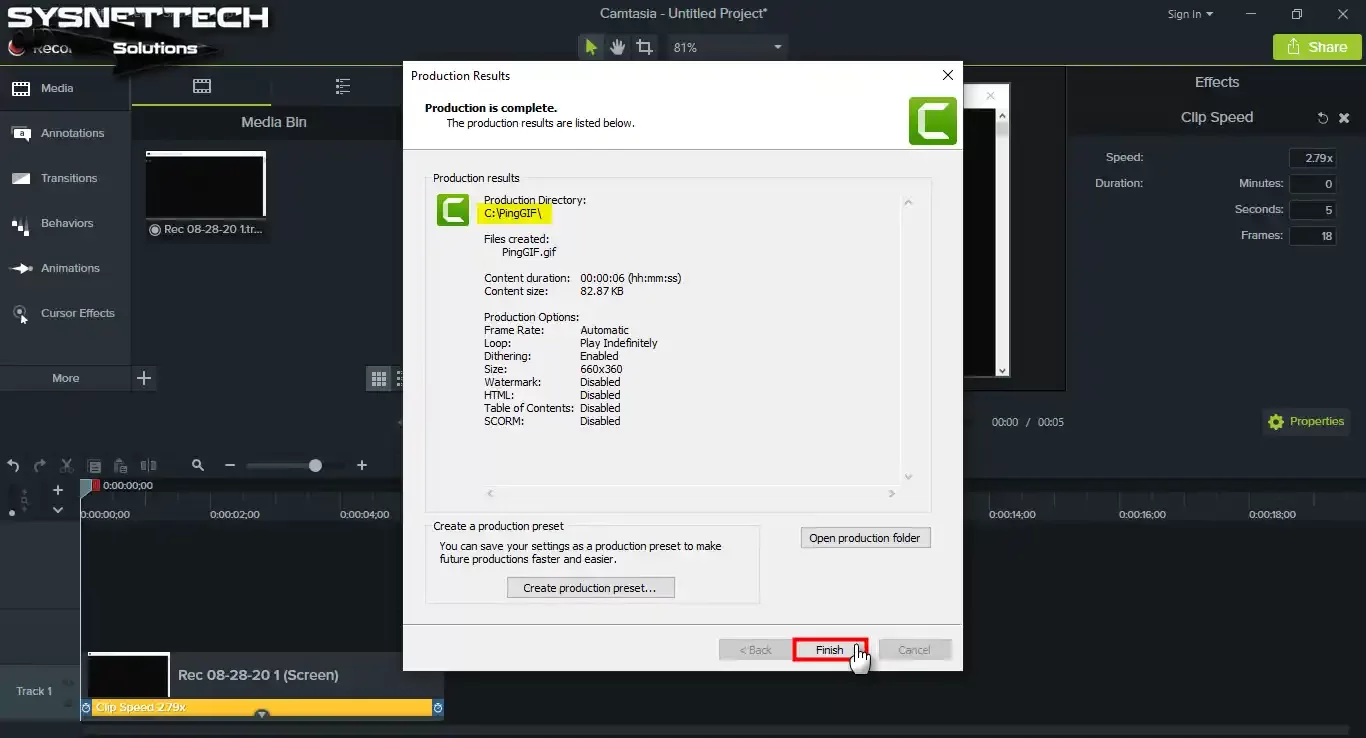Open the Annotations tab
This screenshot has height=738, width=1366.
pyautogui.click(x=65, y=133)
